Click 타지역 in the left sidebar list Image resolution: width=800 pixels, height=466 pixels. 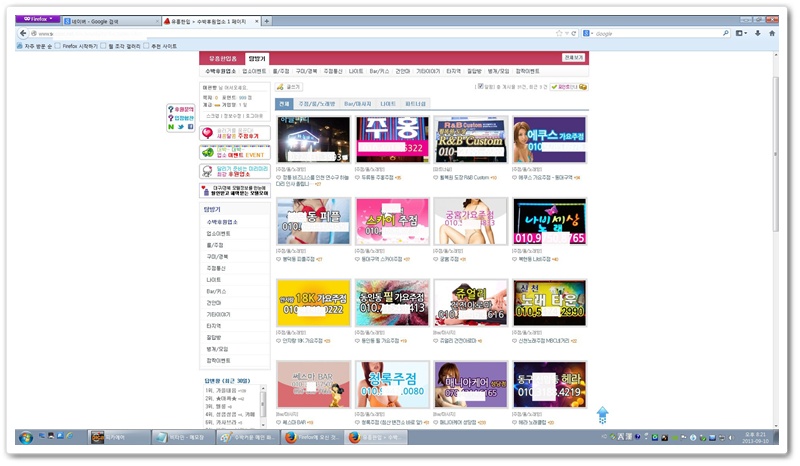214,326
